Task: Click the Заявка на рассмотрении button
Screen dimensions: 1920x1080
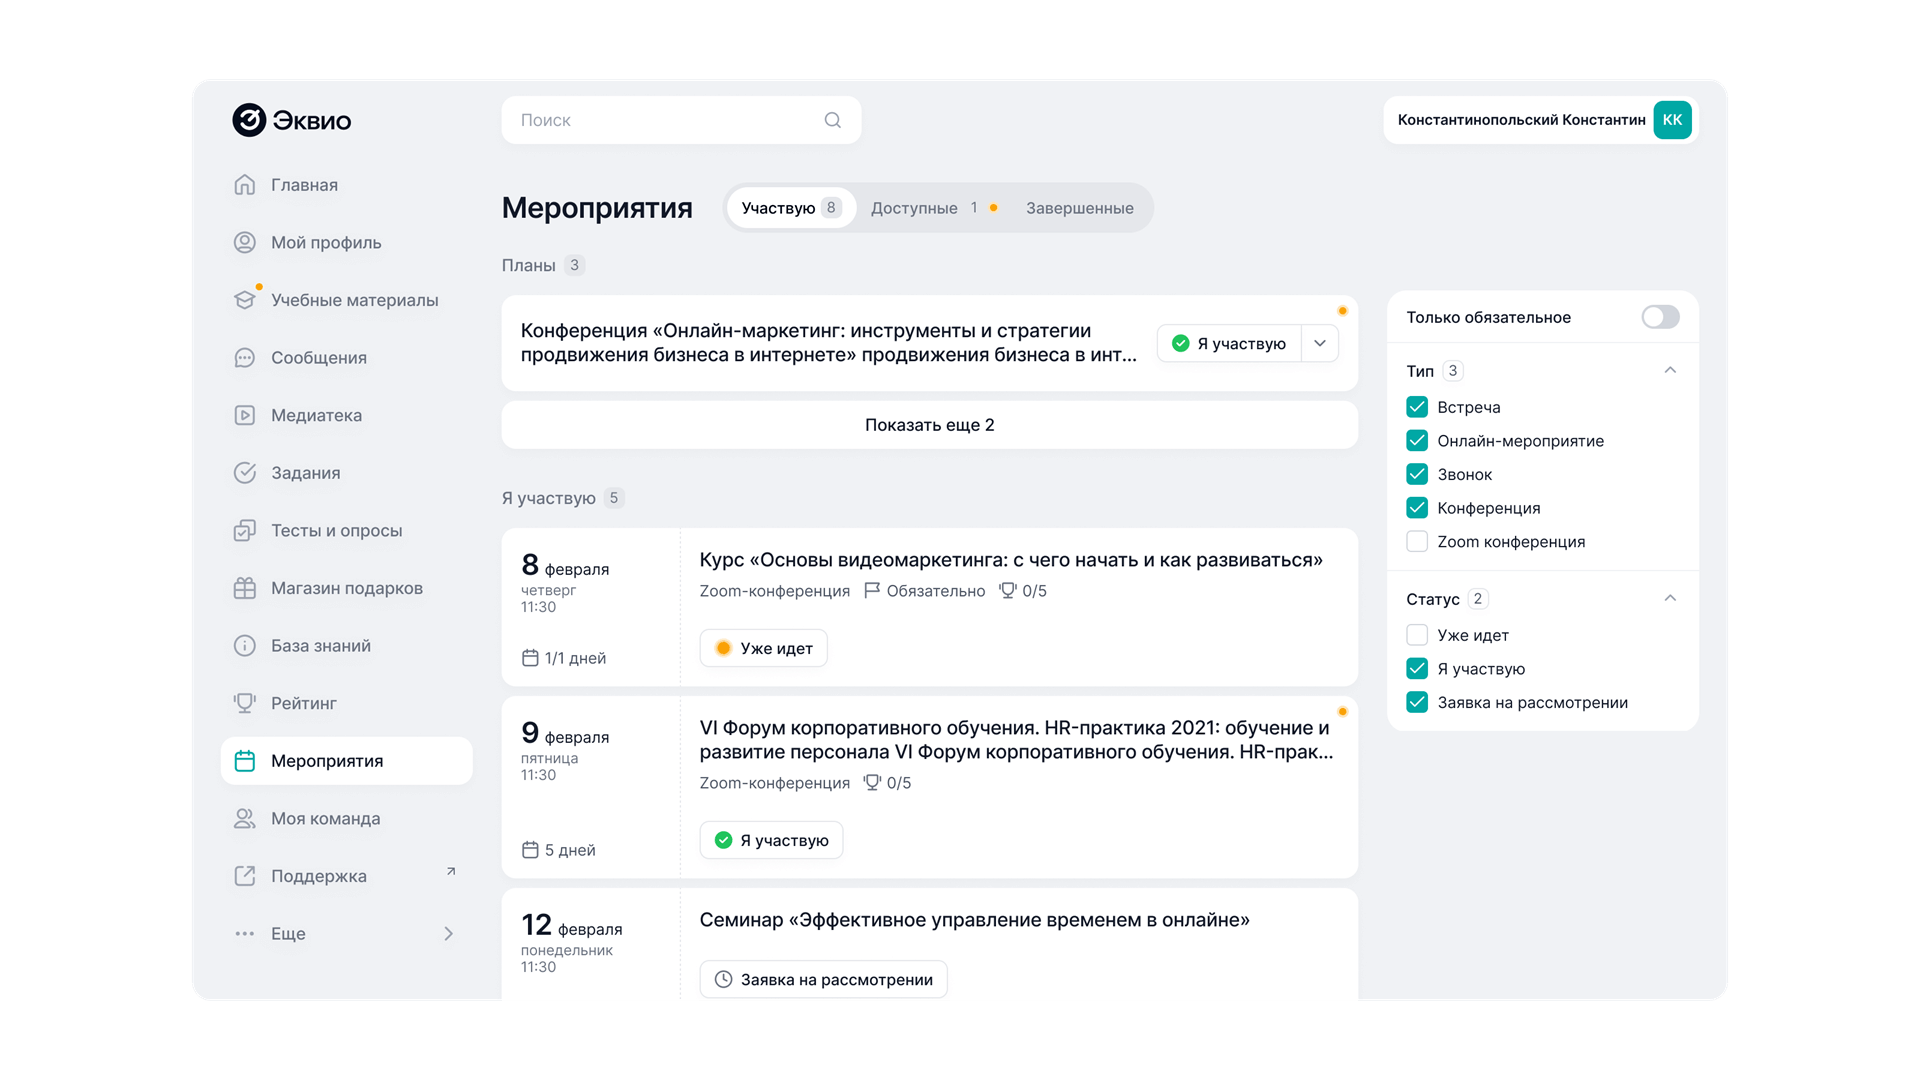Action: [823, 980]
